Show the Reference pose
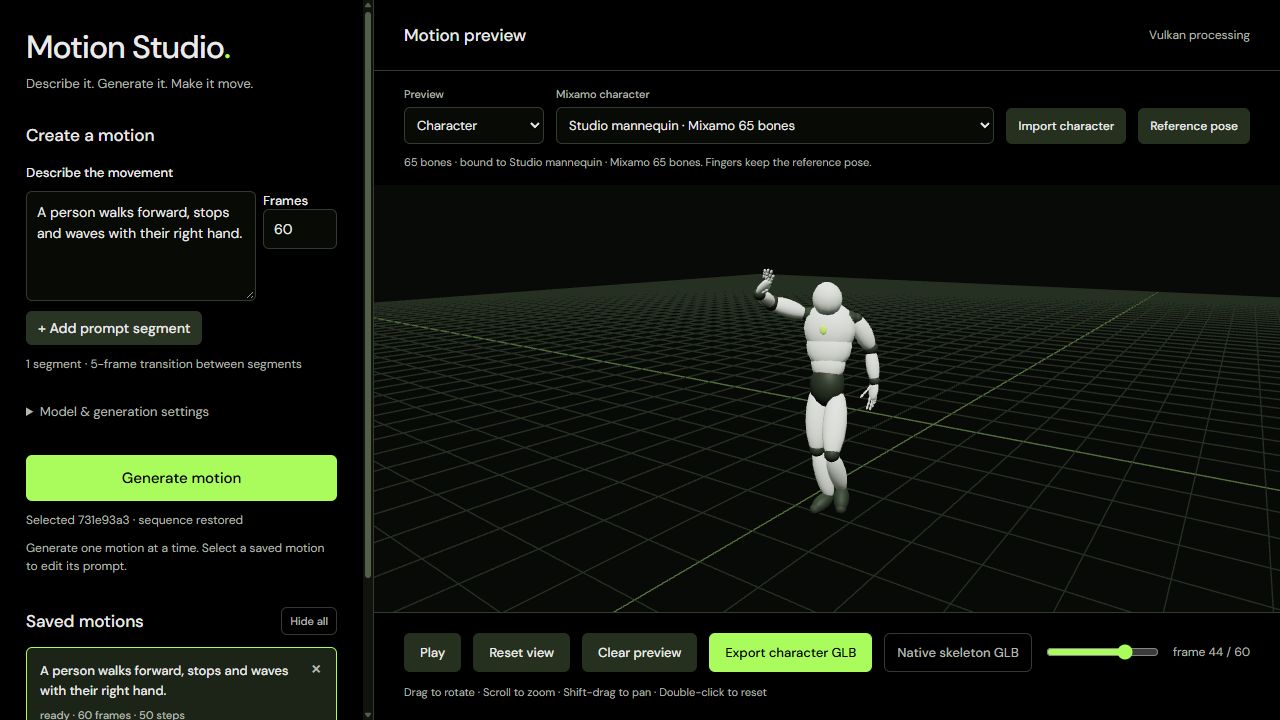The height and width of the screenshot is (720, 1280). pyautogui.click(x=1194, y=126)
